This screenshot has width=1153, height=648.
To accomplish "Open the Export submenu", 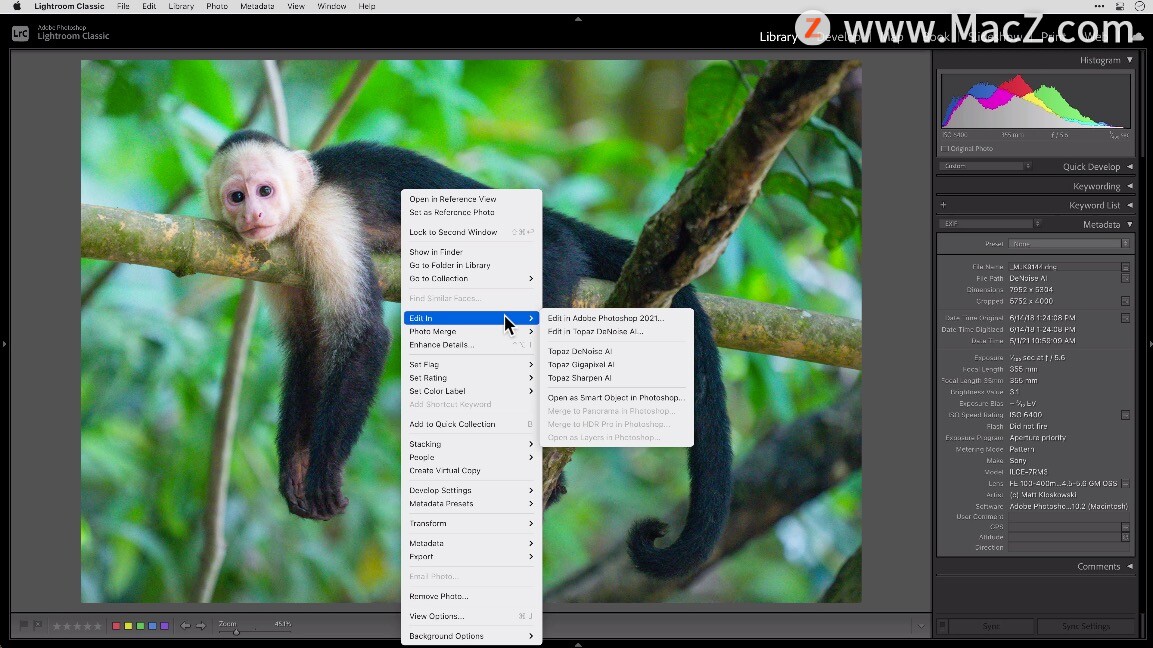I will (471, 557).
